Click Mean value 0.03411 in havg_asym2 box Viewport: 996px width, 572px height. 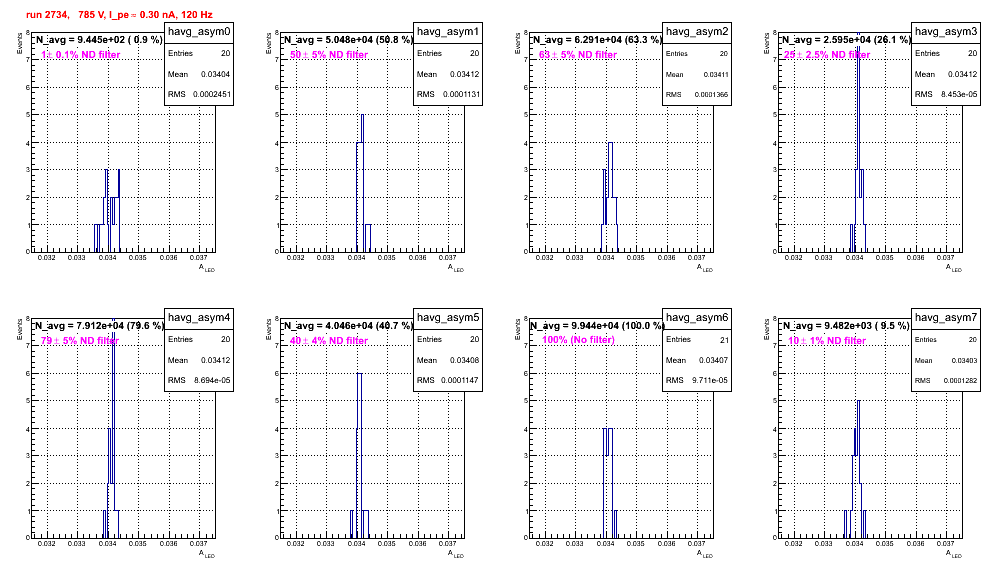click(716, 74)
